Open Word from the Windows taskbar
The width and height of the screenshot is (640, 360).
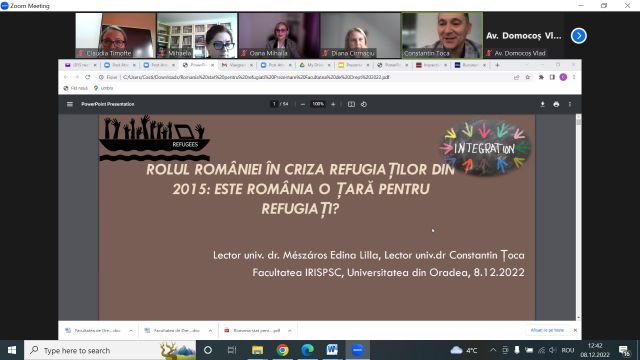point(332,350)
